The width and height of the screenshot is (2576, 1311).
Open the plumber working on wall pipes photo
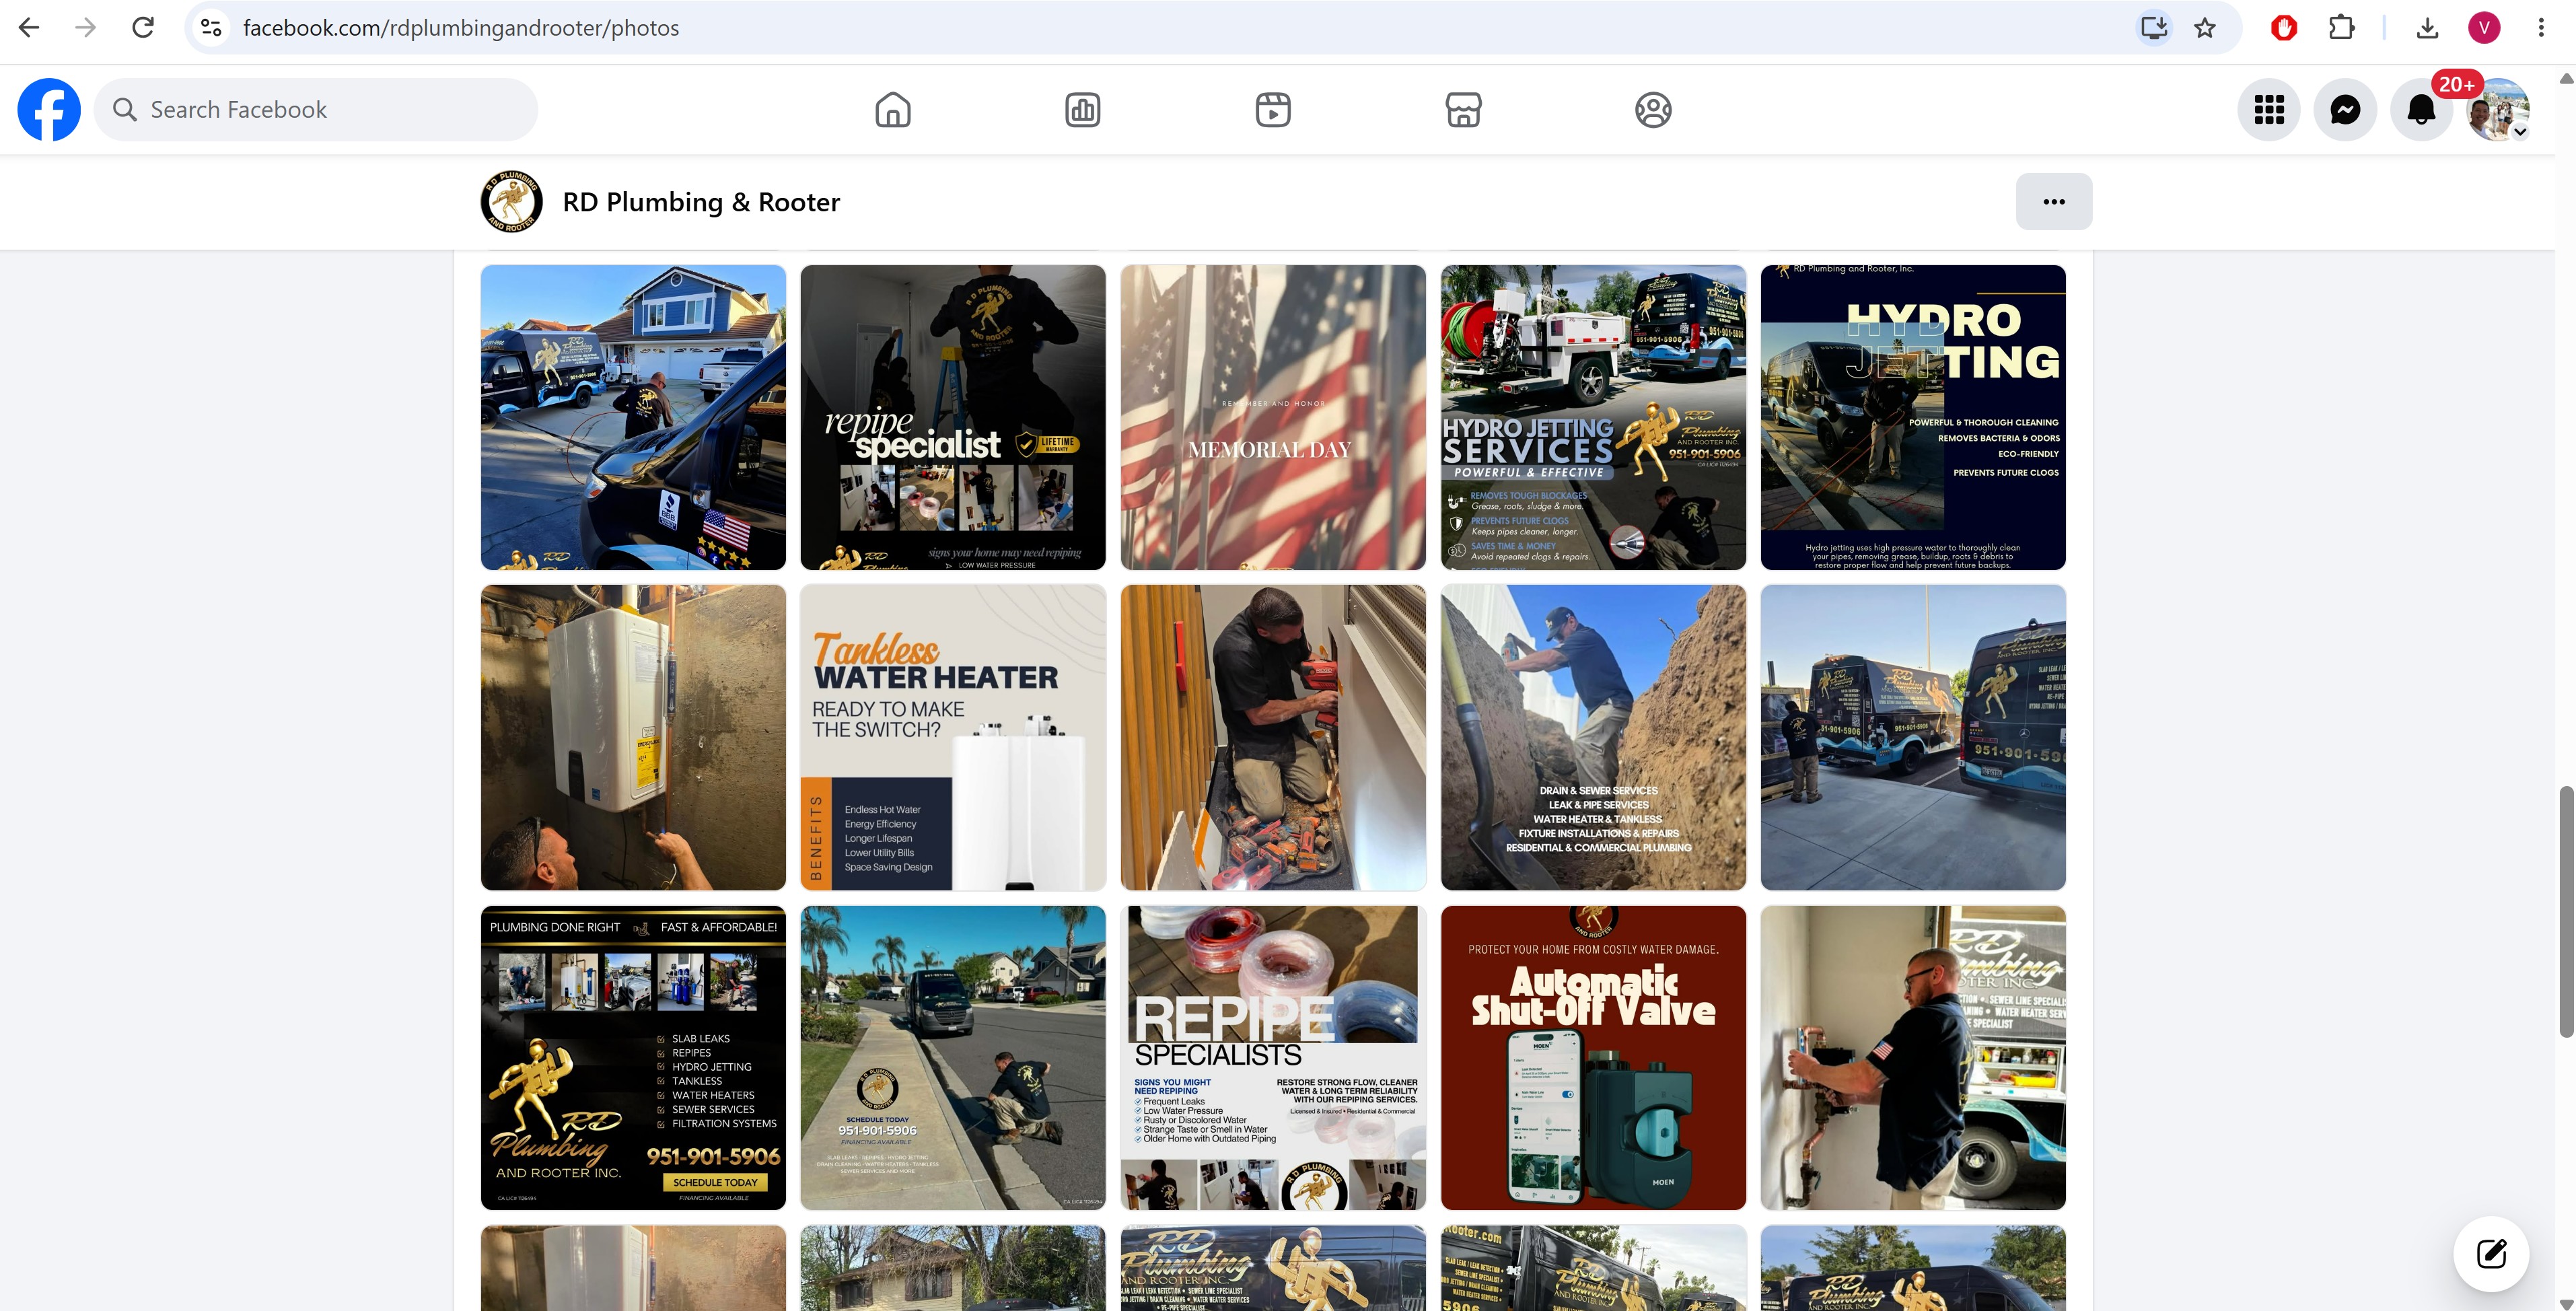(1913, 1058)
